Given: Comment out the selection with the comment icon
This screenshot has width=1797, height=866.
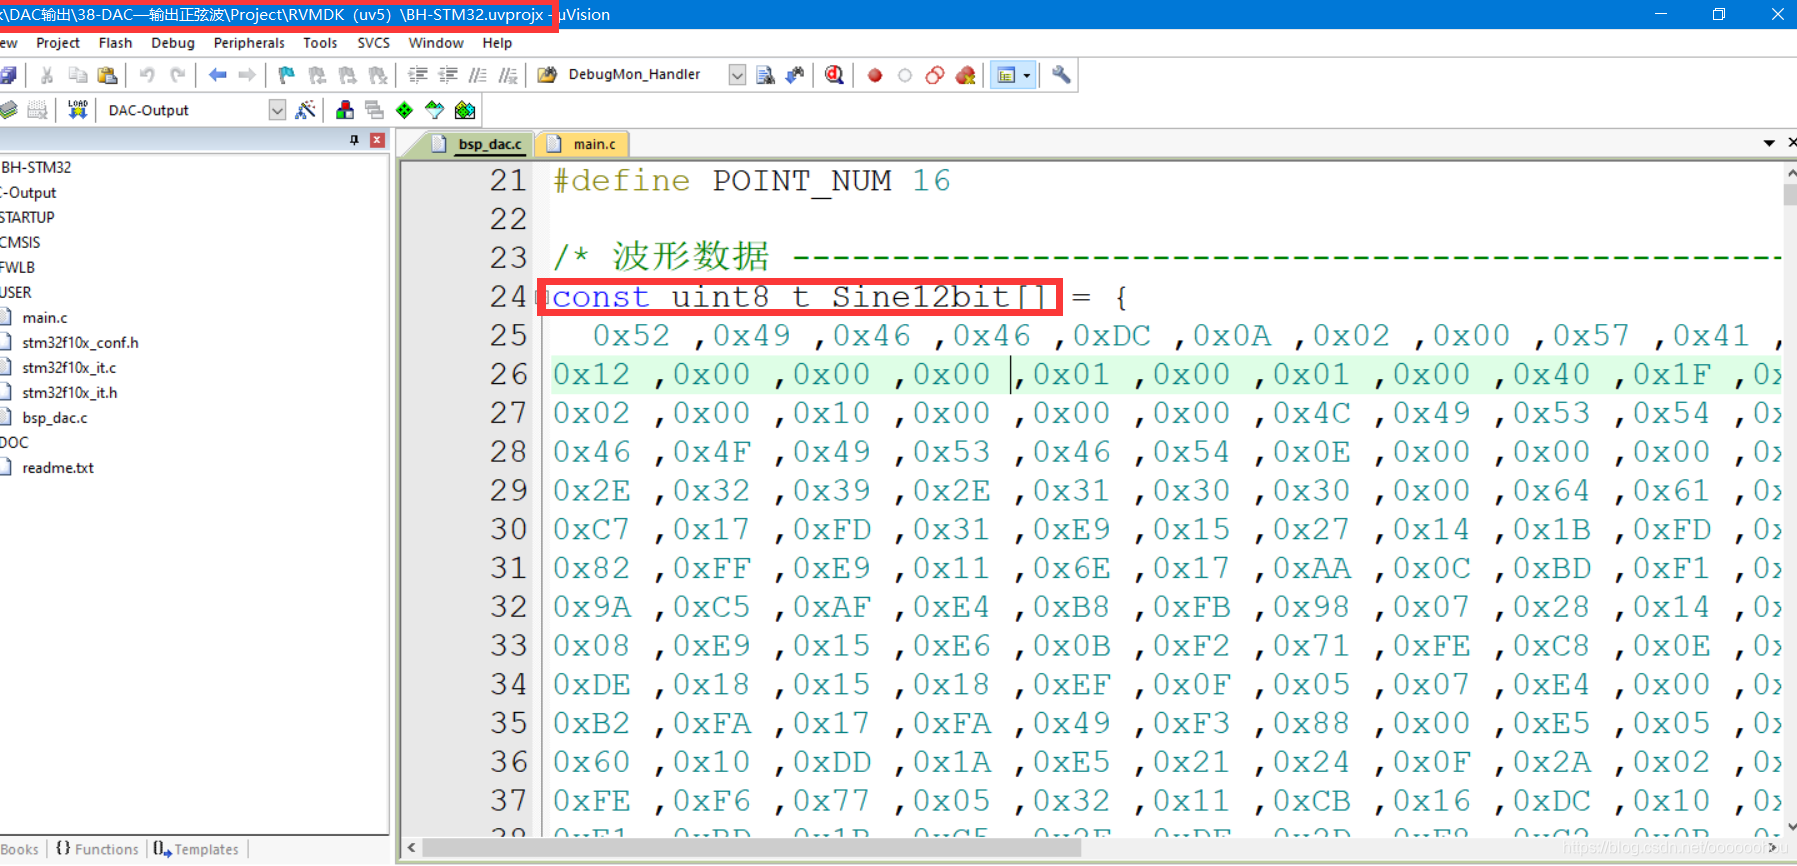Looking at the screenshot, I should (478, 75).
